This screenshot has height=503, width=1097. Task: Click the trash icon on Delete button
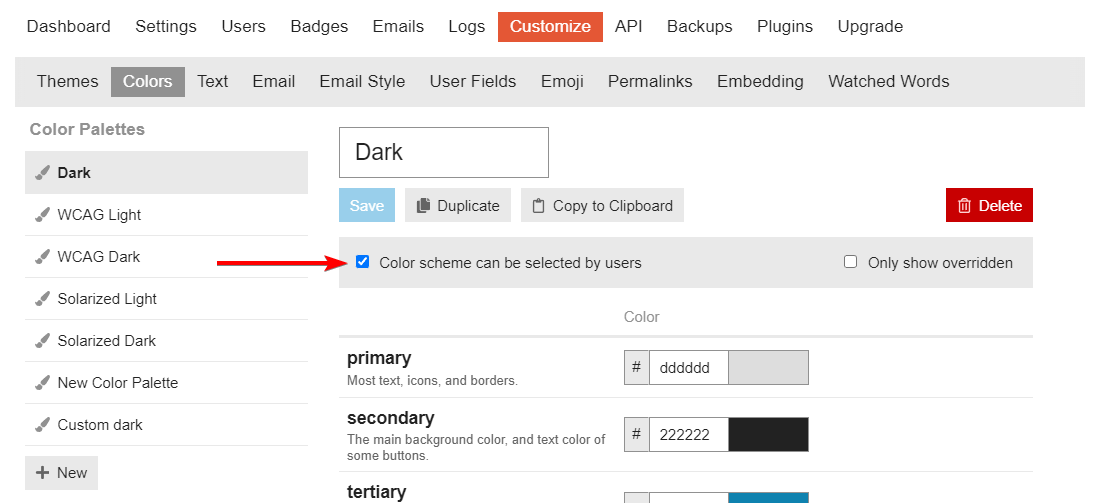964,206
